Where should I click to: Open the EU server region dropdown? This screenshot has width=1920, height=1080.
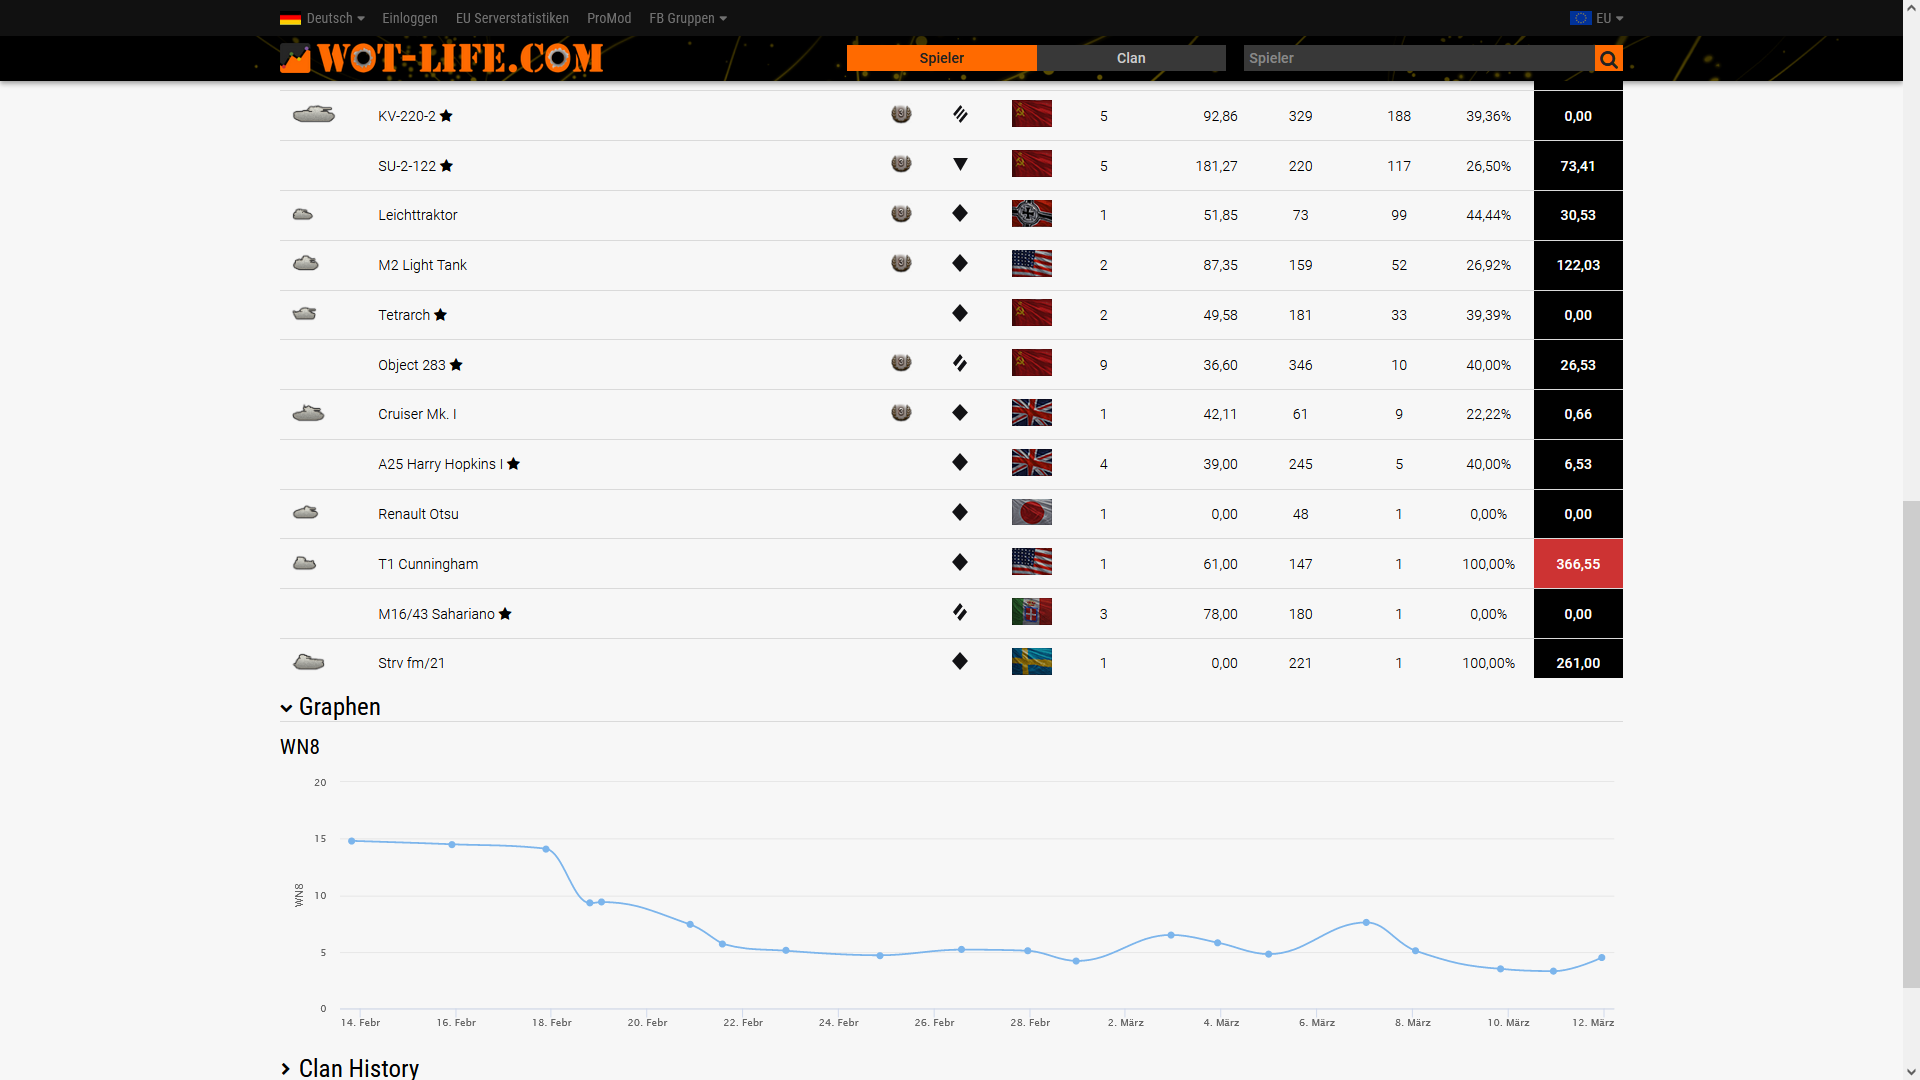pyautogui.click(x=1597, y=18)
